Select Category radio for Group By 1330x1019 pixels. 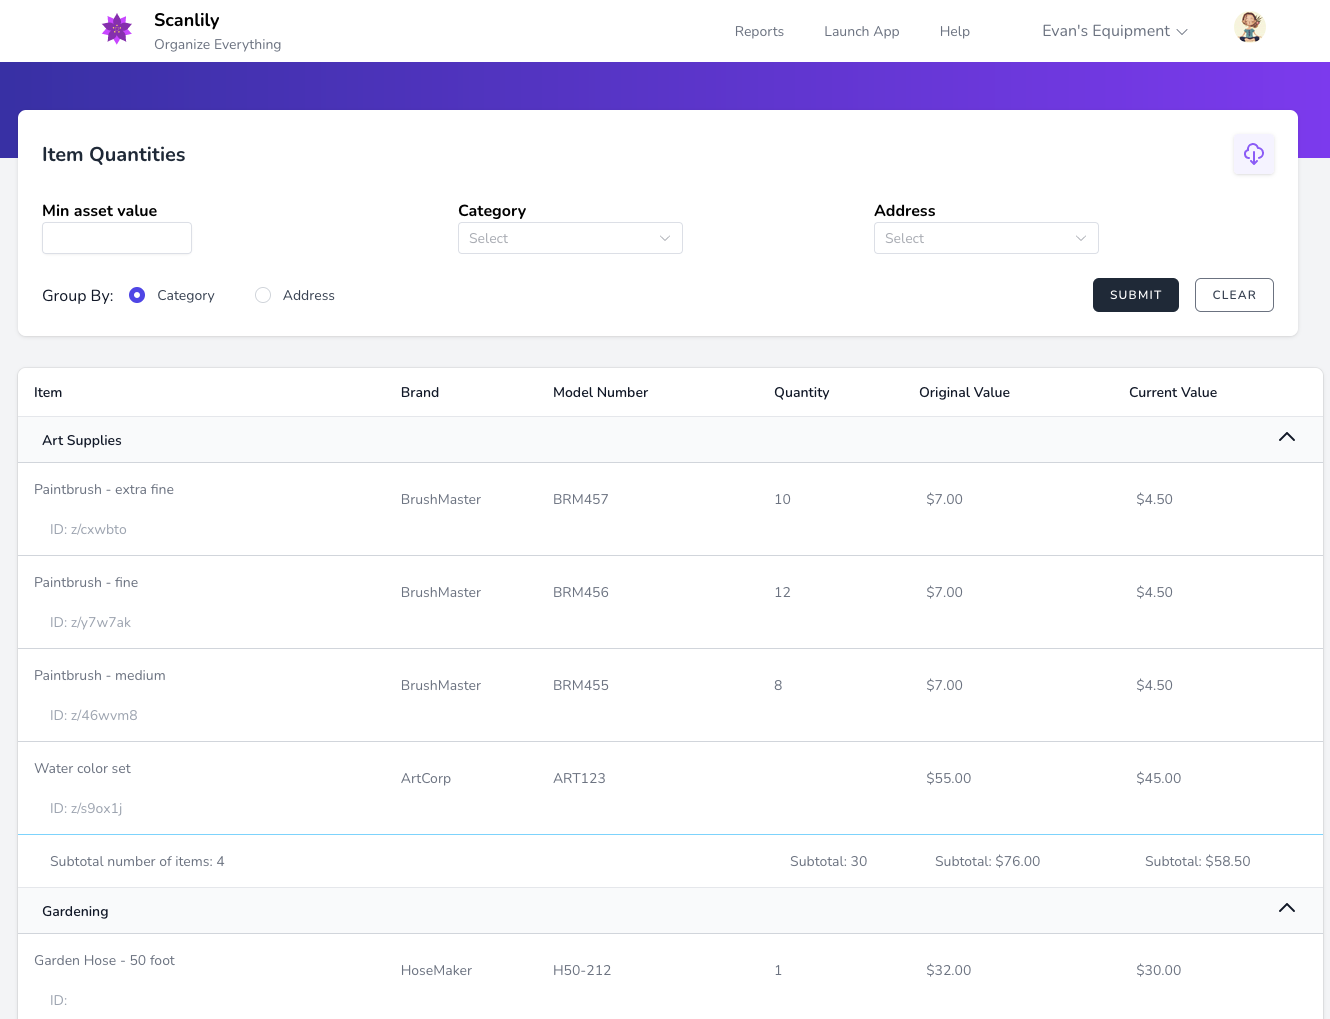[x=138, y=295]
